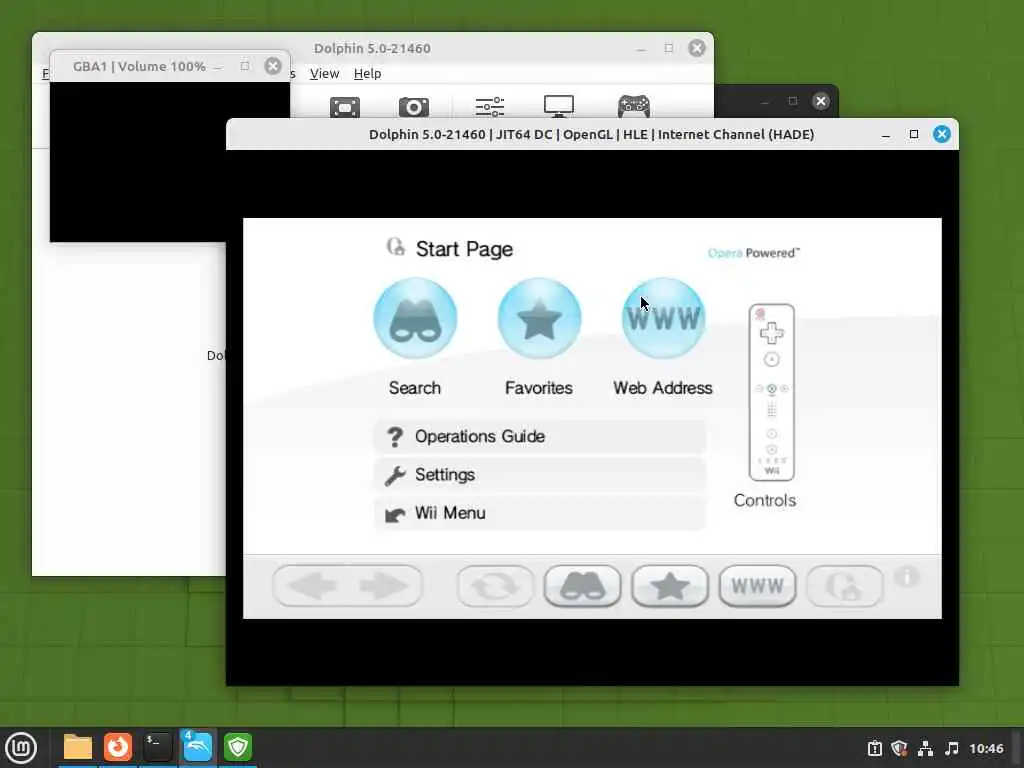This screenshot has height=768, width=1024.
Task: Minimize the GBA1 window
Action: [218, 67]
